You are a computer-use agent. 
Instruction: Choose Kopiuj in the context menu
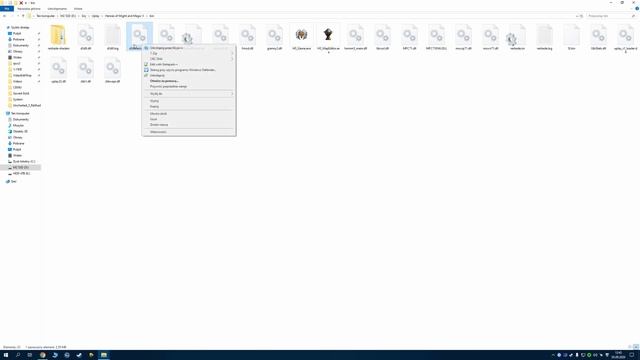pos(189,107)
